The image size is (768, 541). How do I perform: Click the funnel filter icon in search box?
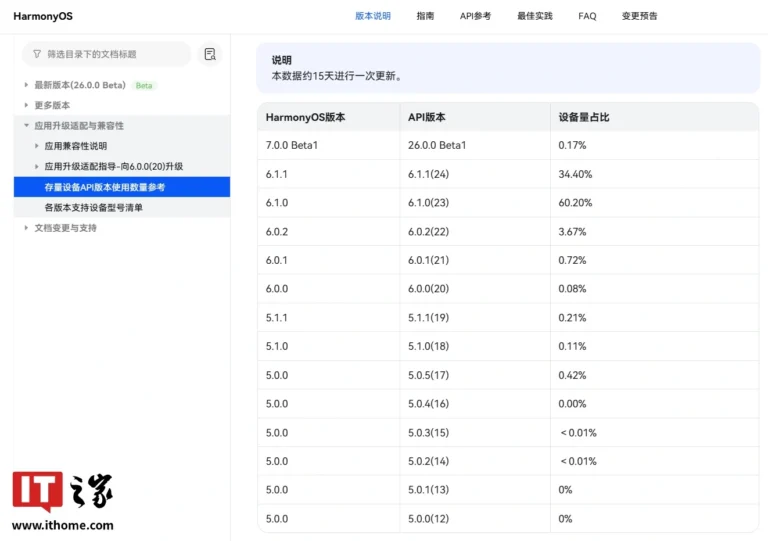point(37,54)
